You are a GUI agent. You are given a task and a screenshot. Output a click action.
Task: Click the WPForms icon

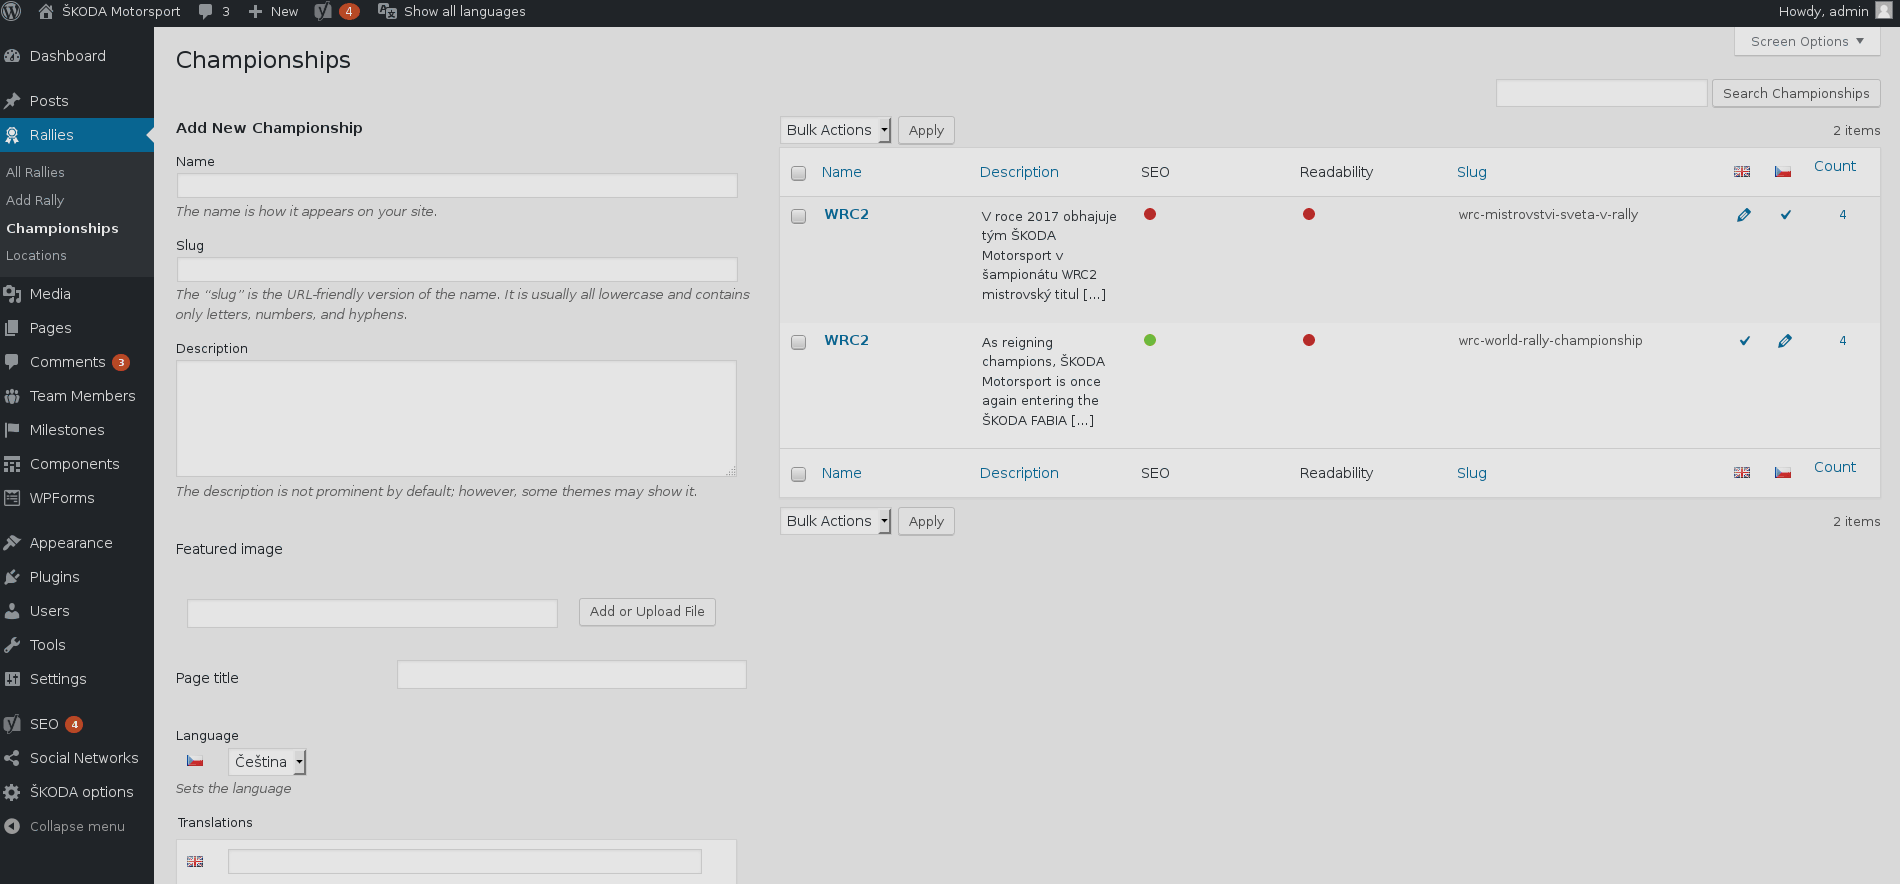pyautogui.click(x=12, y=498)
